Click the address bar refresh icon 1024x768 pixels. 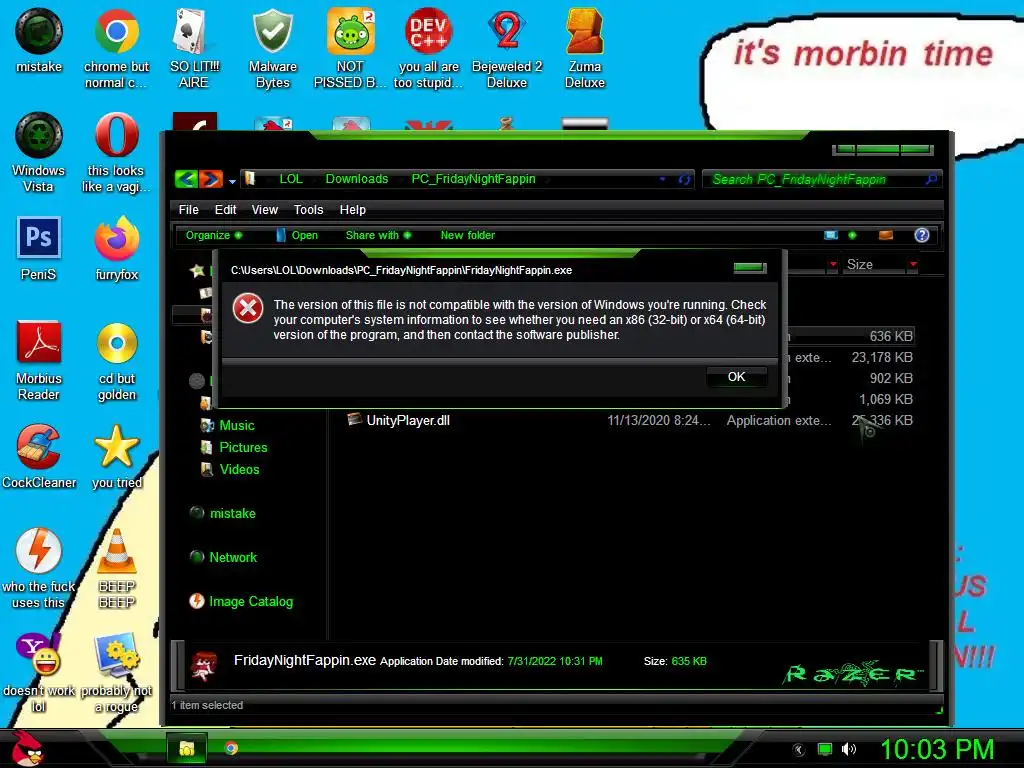coord(684,179)
